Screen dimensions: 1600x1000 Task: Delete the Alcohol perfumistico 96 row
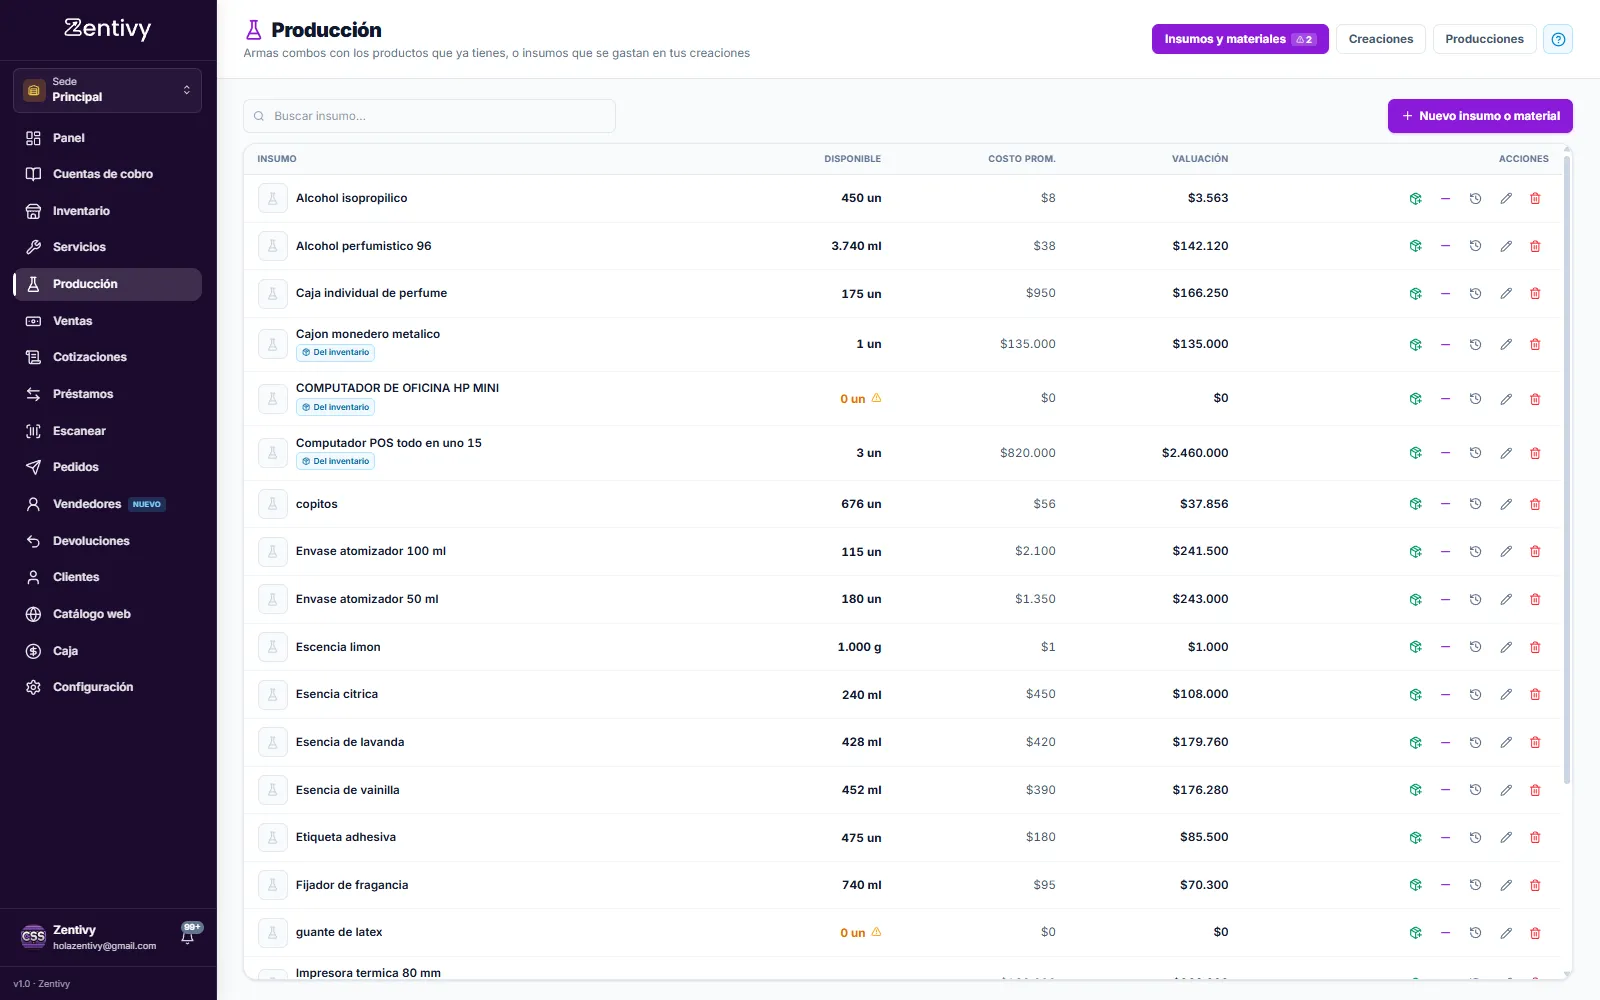[1535, 246]
